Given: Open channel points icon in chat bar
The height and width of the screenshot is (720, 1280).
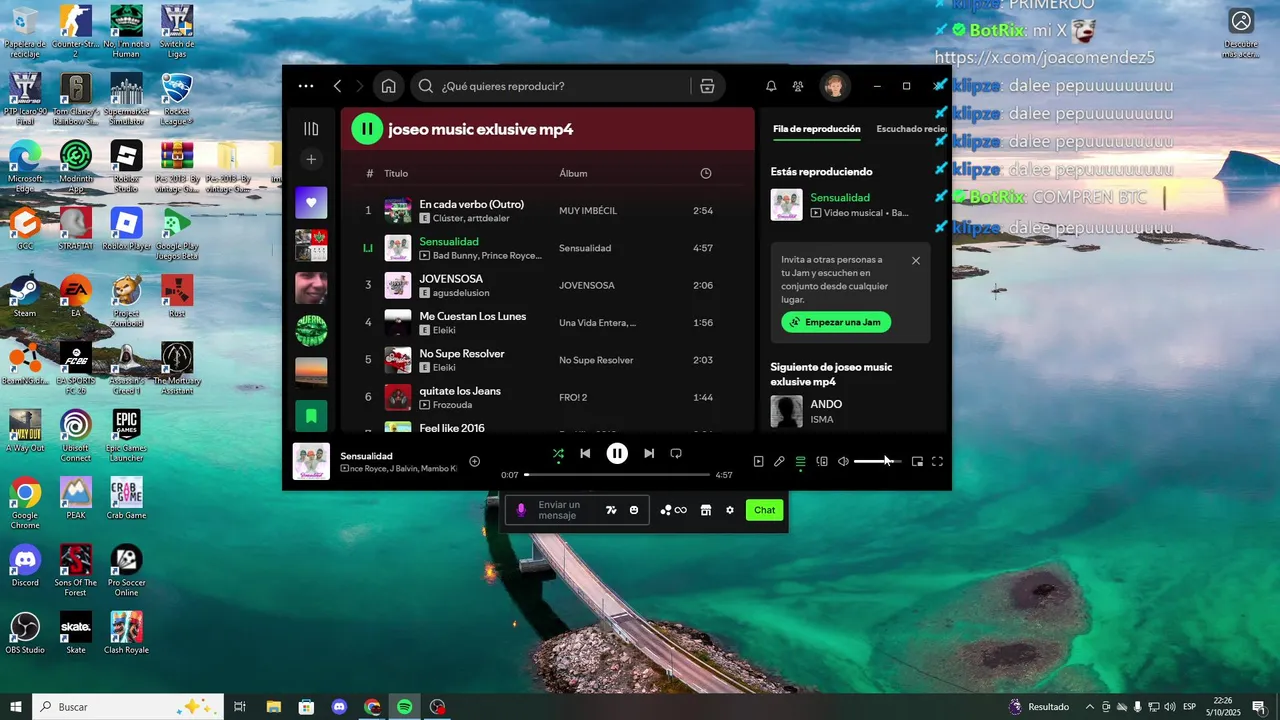Looking at the screenshot, I should coord(673,510).
